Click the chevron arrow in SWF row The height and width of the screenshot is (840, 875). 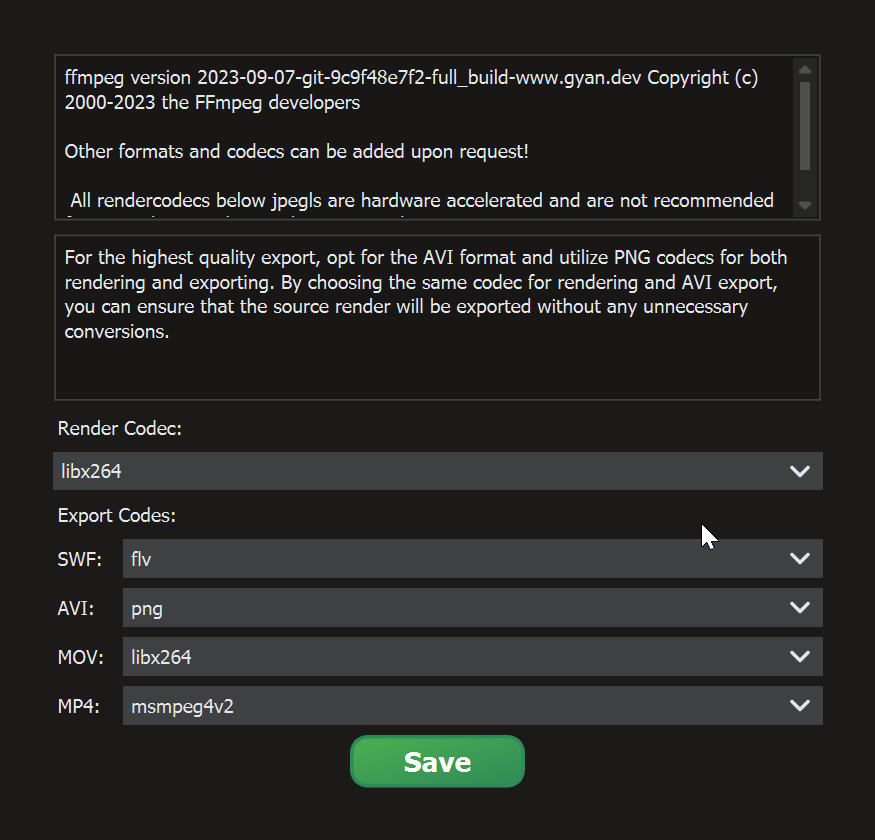point(799,559)
